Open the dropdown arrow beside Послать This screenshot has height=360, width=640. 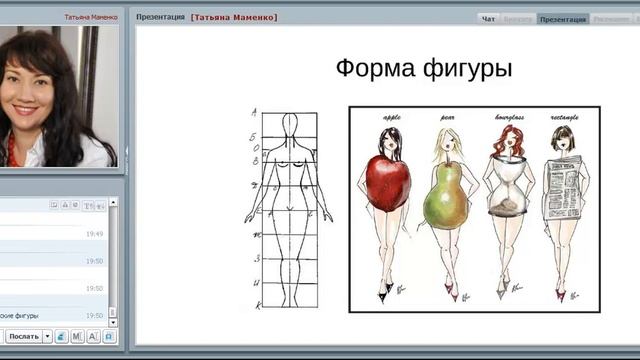point(48,336)
